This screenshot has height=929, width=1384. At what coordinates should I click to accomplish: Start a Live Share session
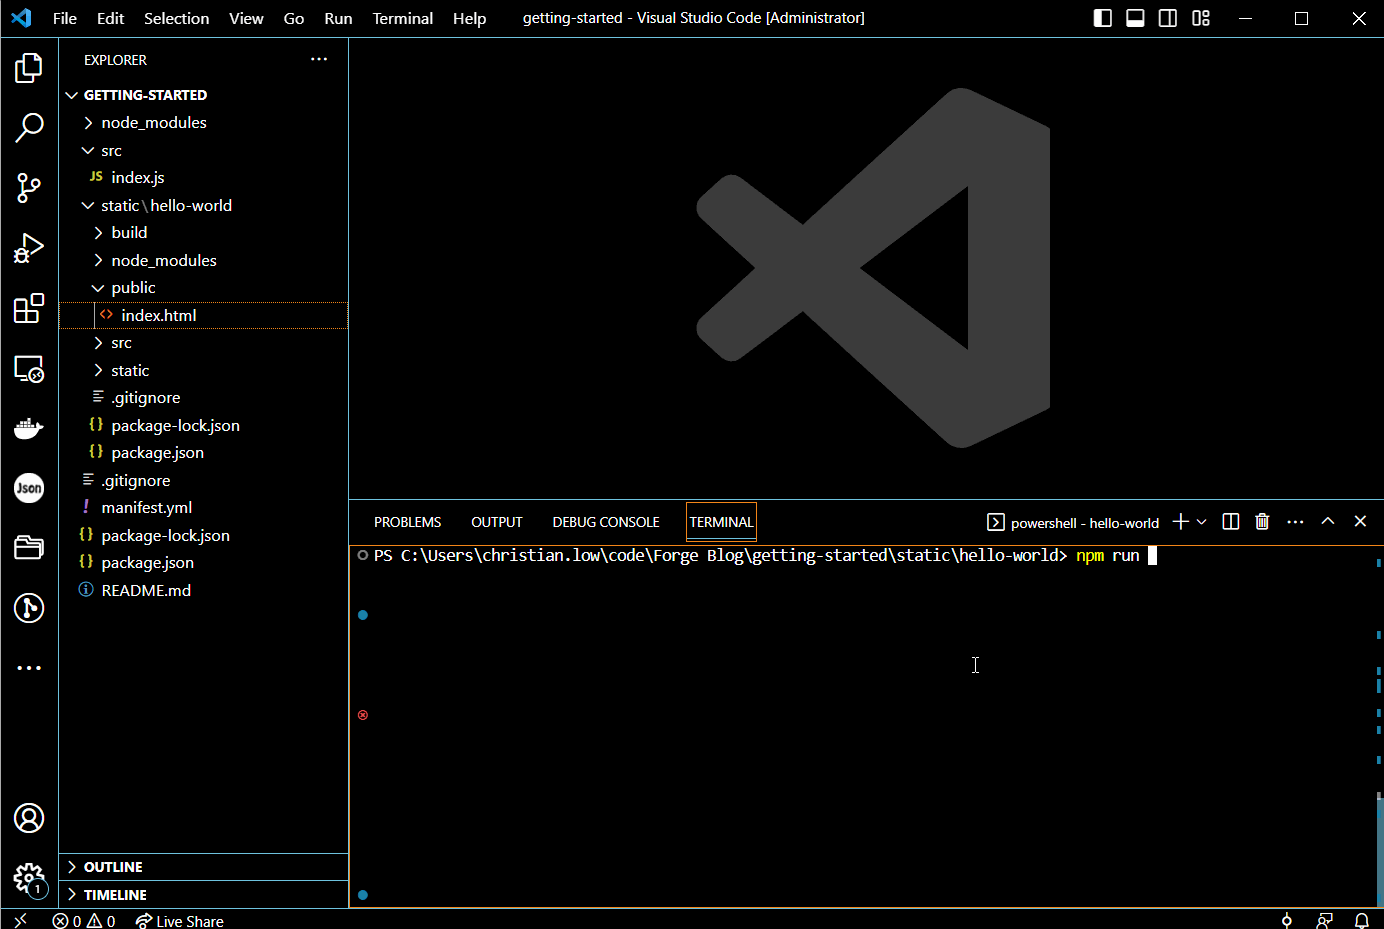click(179, 920)
